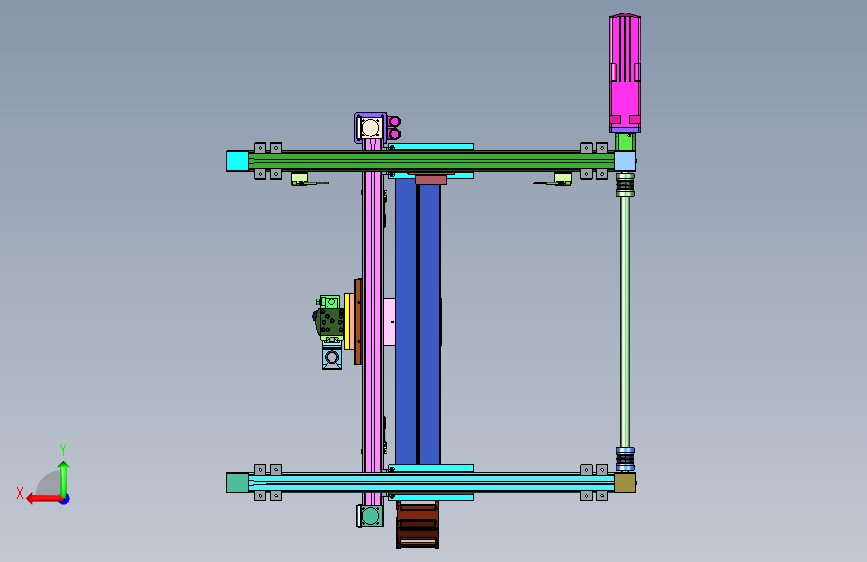
Task: Select the olive corner block on cyan rail
Action: pyautogui.click(x=625, y=483)
